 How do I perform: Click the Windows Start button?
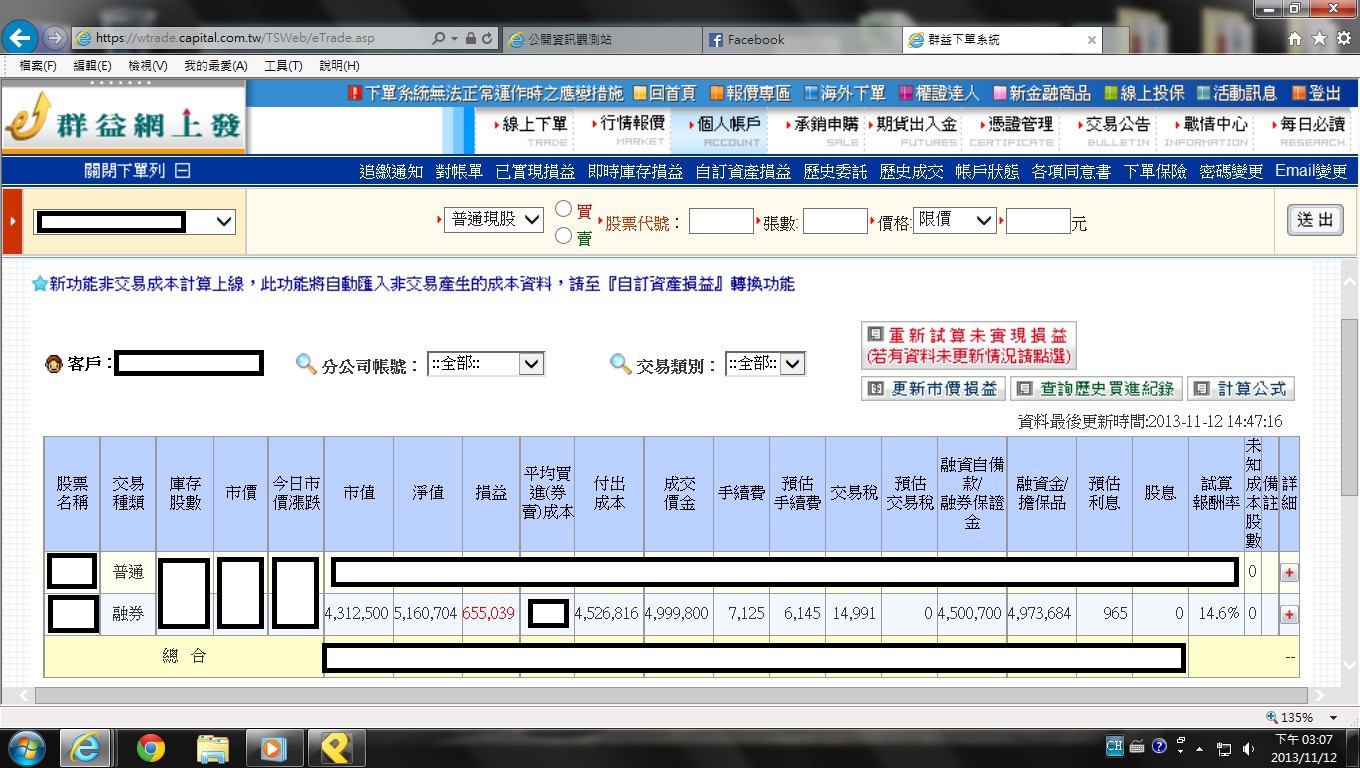coord(26,748)
